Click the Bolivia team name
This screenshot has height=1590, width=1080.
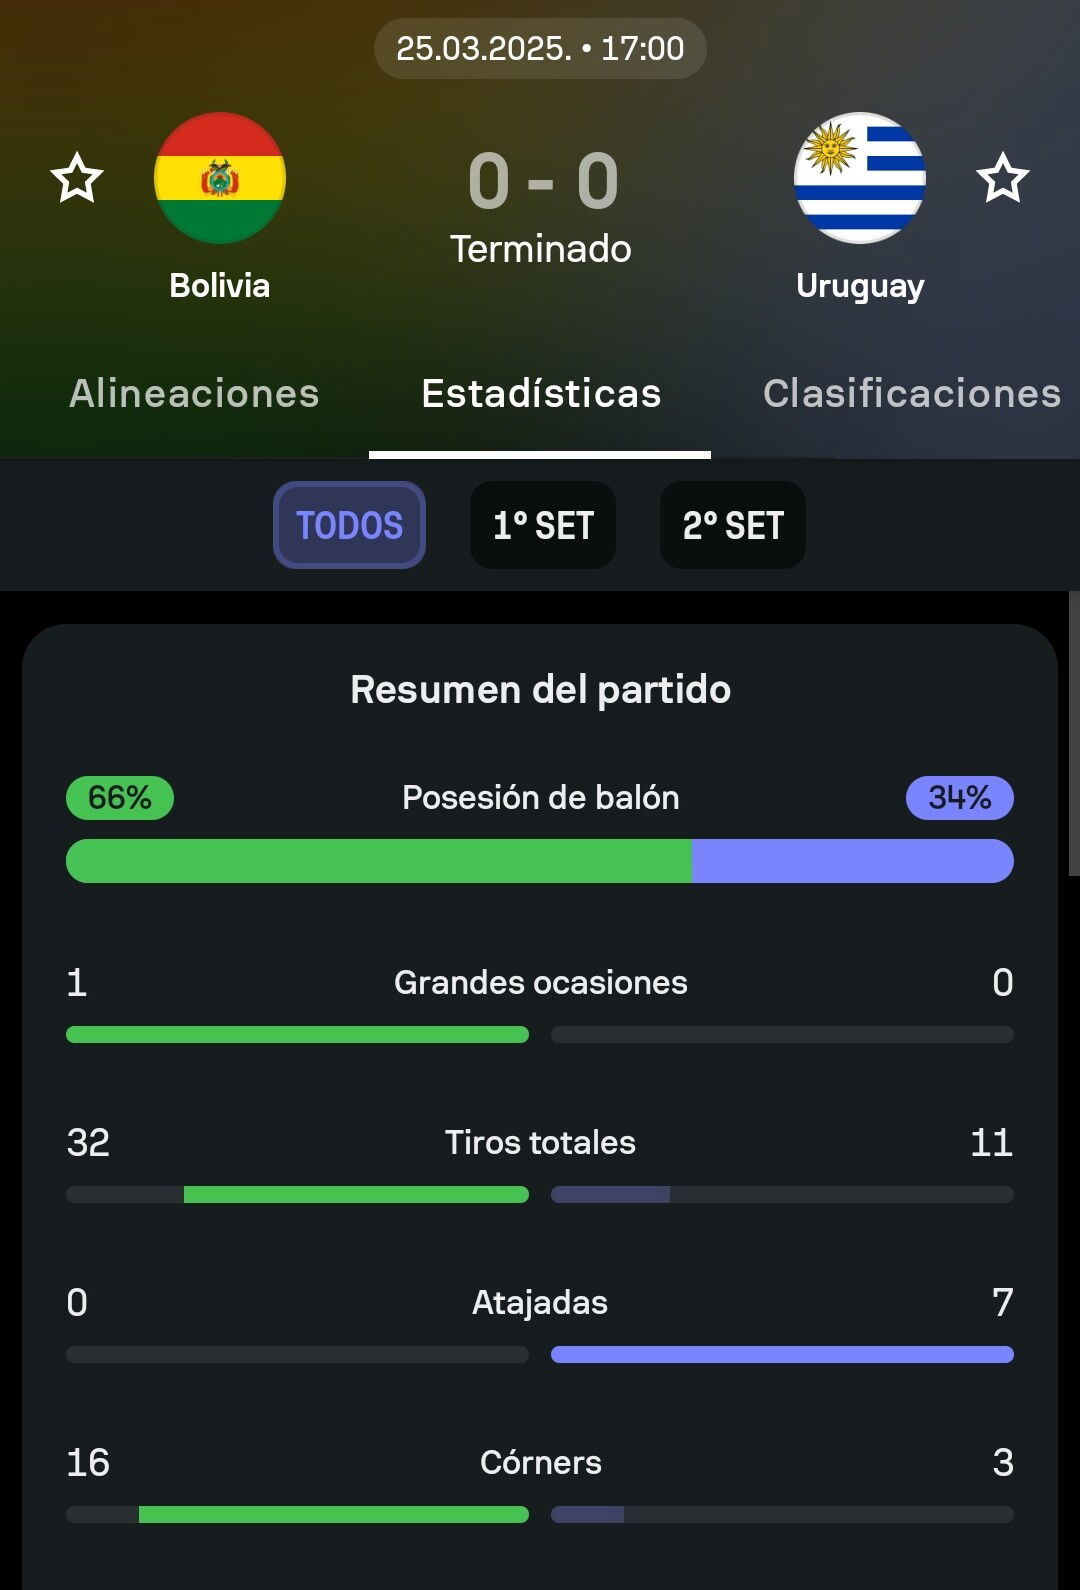pyautogui.click(x=220, y=286)
